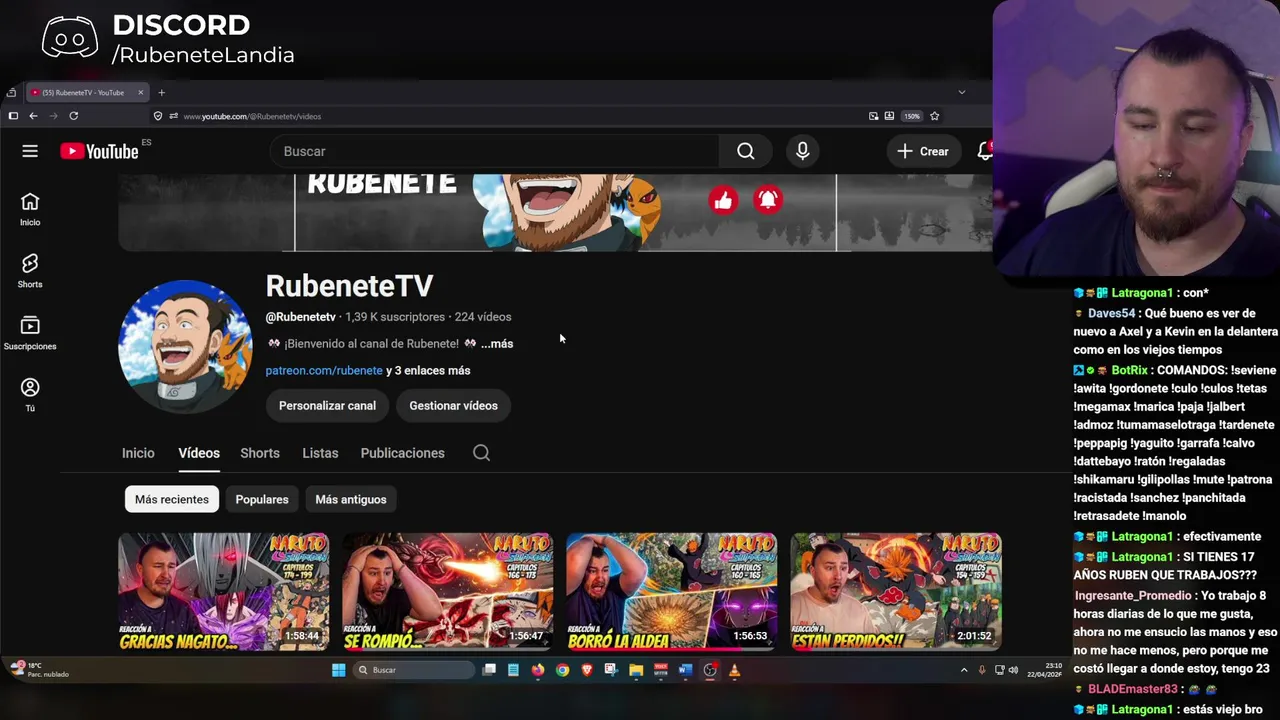Image resolution: width=1280 pixels, height=720 pixels.
Task: Open YouTube notifications bell
Action: 985,151
